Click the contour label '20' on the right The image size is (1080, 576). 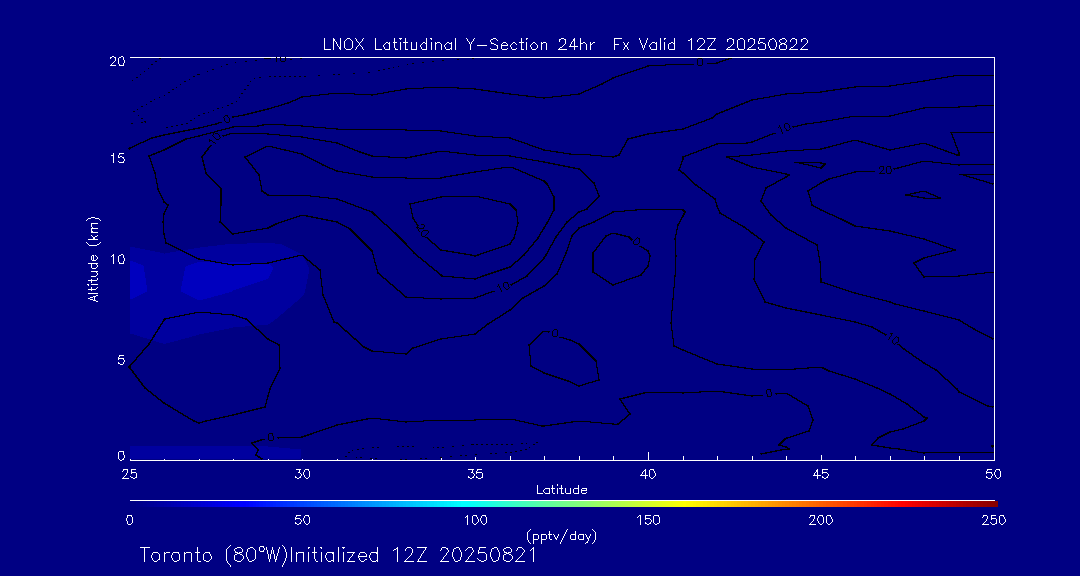885,171
